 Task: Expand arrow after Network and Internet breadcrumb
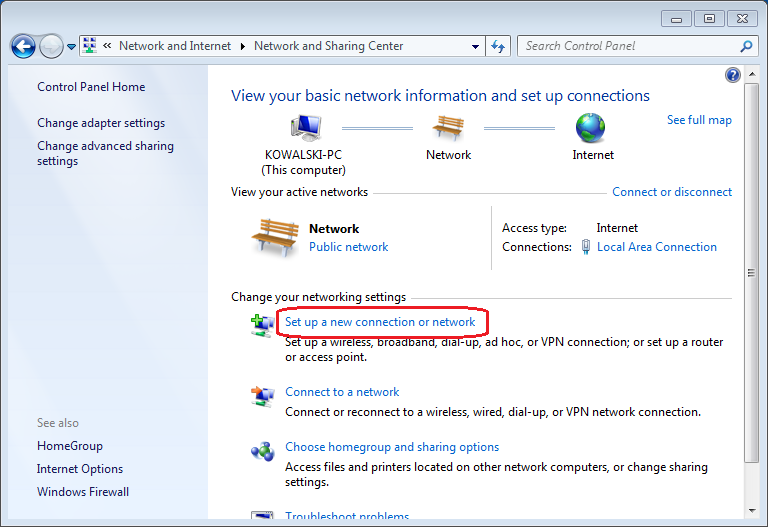pos(242,46)
